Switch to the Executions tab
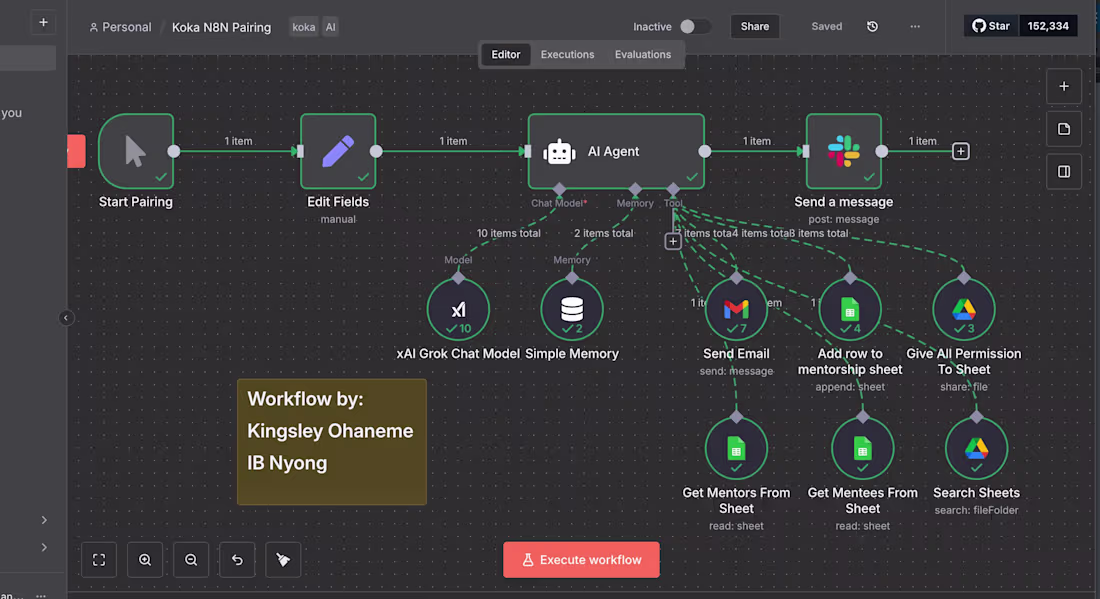 567,54
